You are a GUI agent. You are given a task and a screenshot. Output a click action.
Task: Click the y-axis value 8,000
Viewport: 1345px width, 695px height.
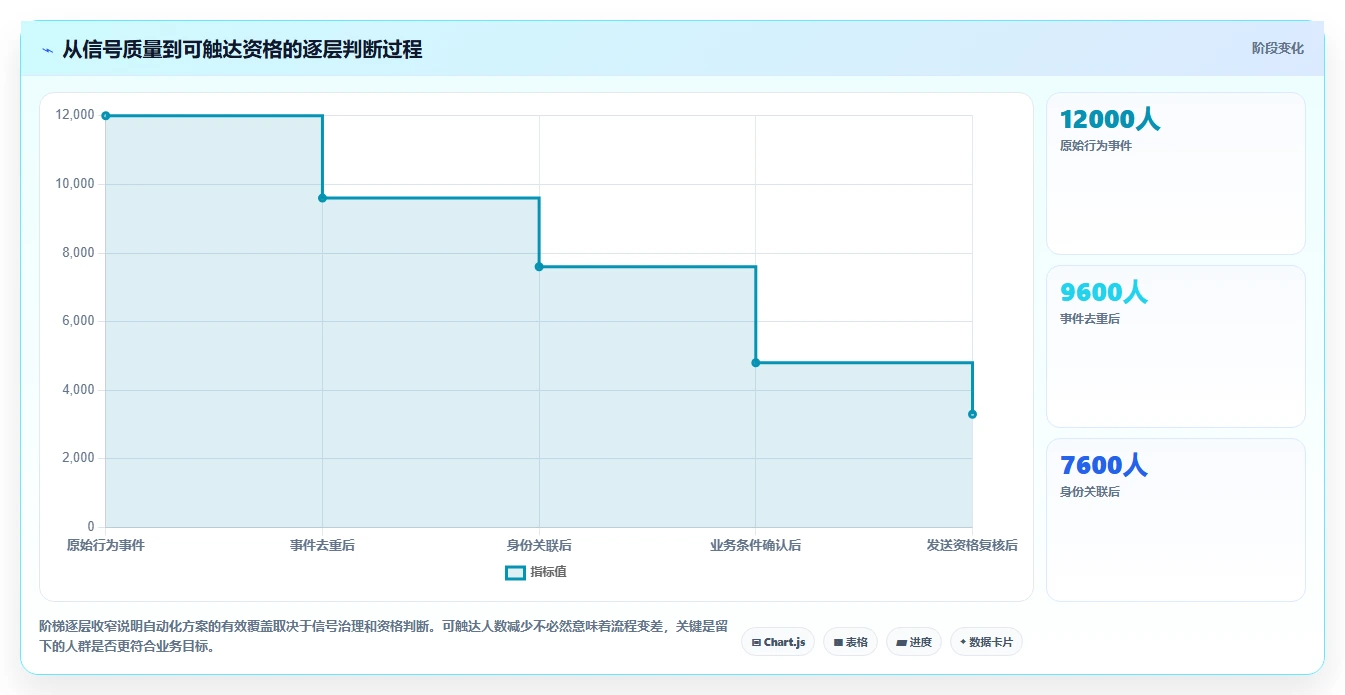point(78,253)
